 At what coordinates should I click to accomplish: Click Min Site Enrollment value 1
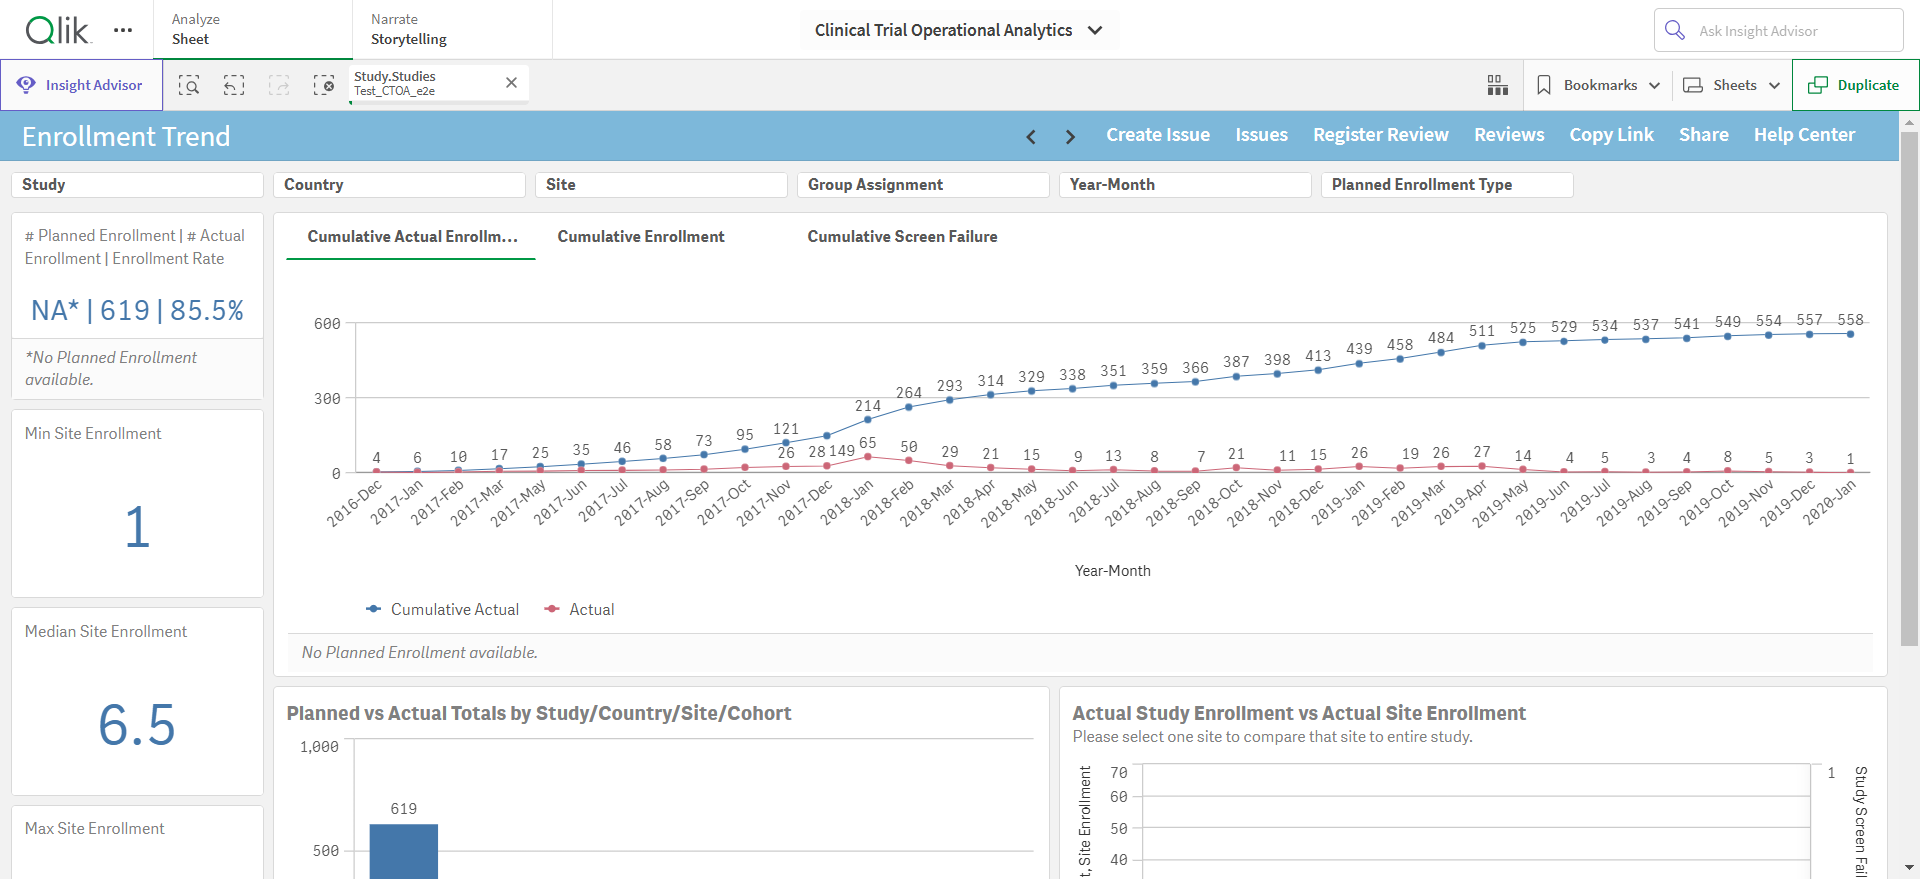click(x=137, y=527)
